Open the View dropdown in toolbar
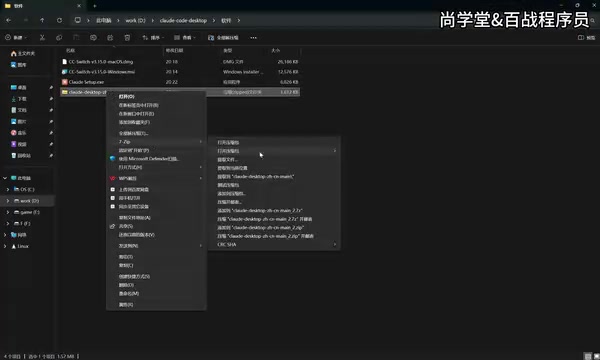600x360 pixels. tap(185, 37)
